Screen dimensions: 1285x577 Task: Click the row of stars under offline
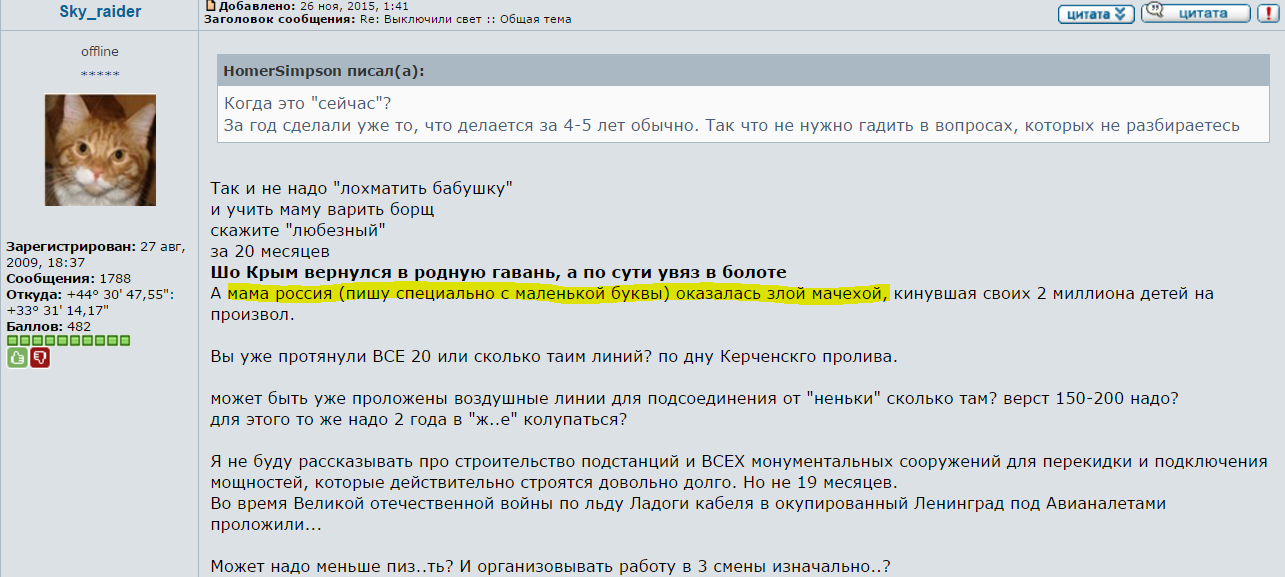point(100,75)
